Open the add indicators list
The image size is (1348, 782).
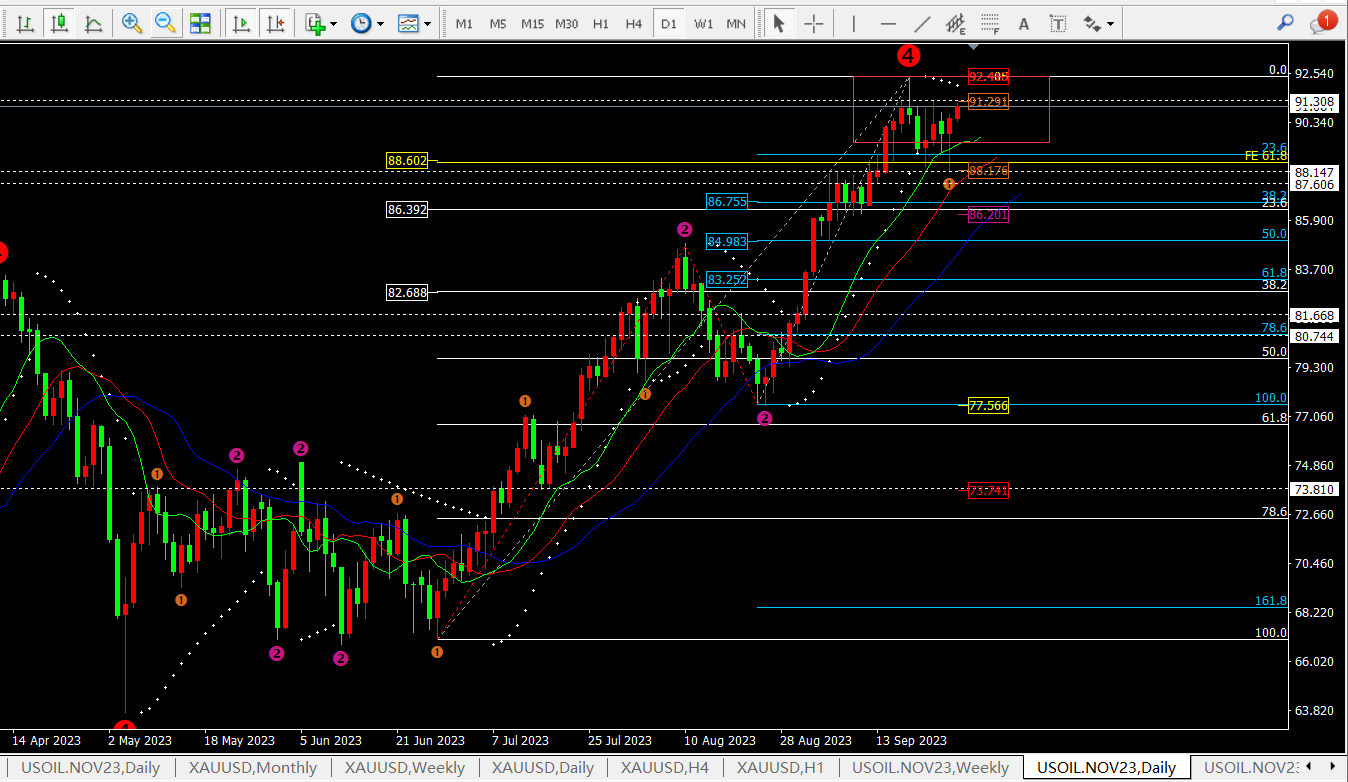click(x=316, y=23)
